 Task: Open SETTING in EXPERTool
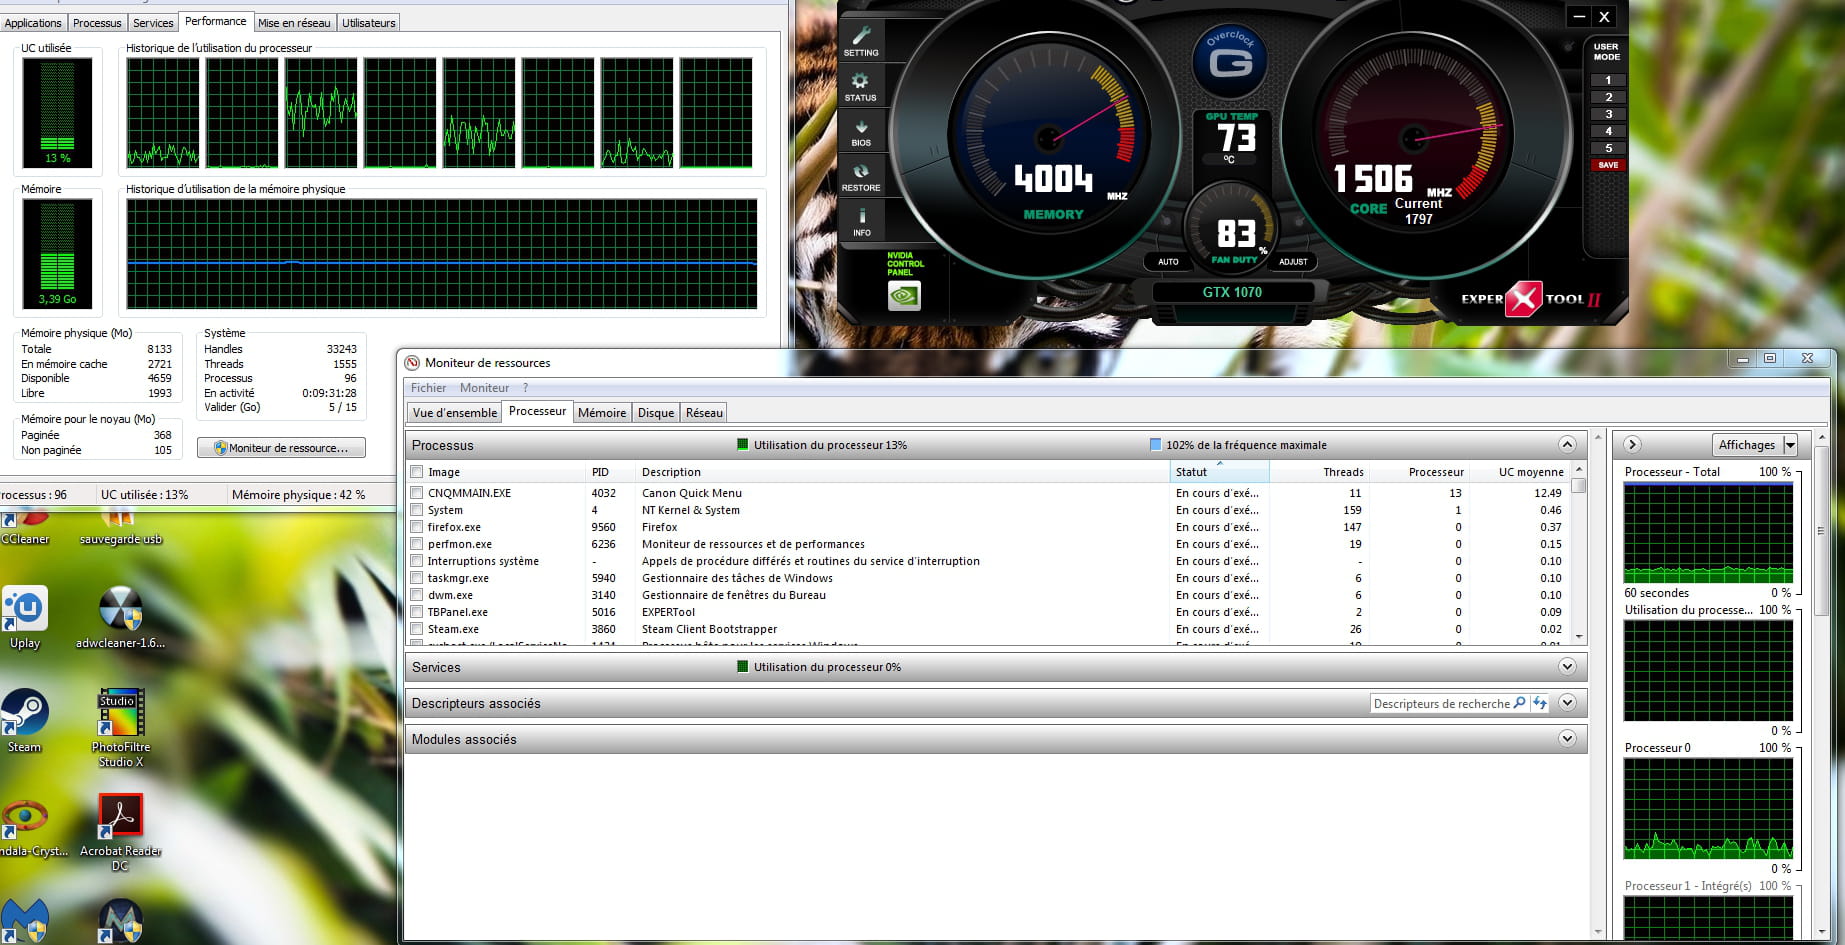coord(861,41)
